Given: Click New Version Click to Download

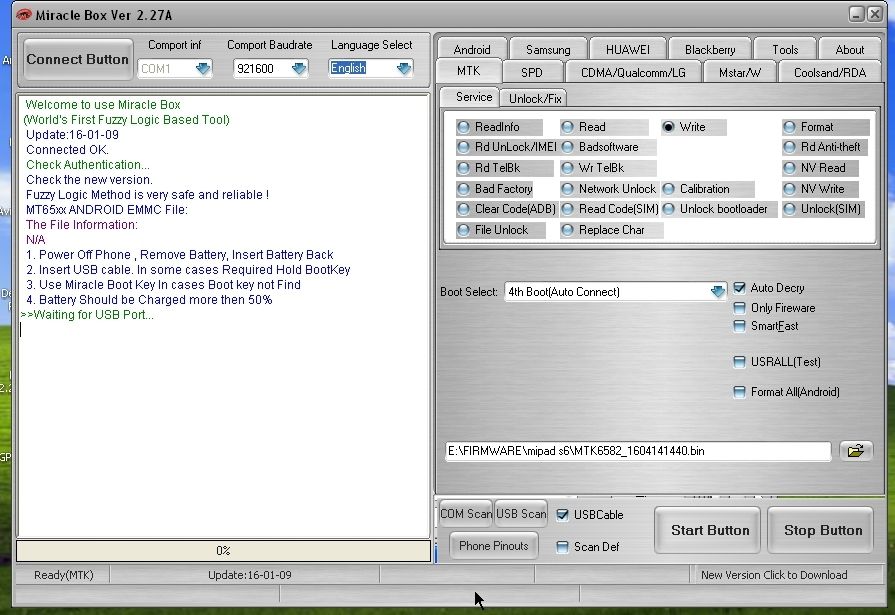Looking at the screenshot, I should 773,575.
